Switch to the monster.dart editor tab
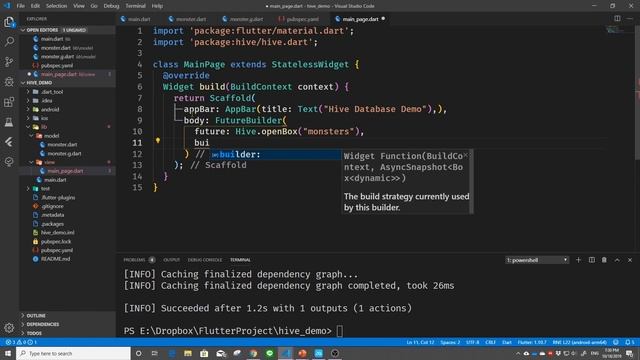The width and height of the screenshot is (640, 360). (x=191, y=19)
